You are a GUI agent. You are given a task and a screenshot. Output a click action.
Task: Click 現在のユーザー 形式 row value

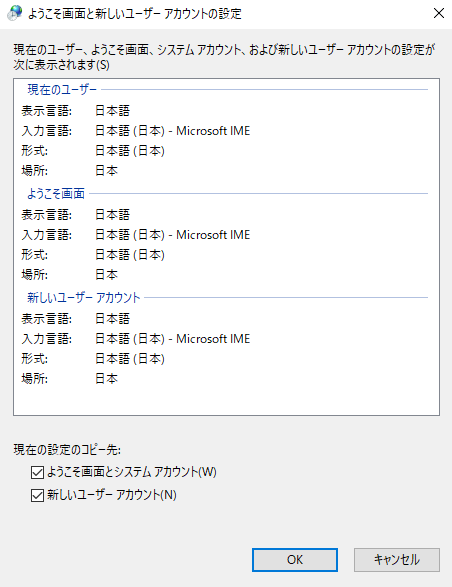tap(130, 151)
